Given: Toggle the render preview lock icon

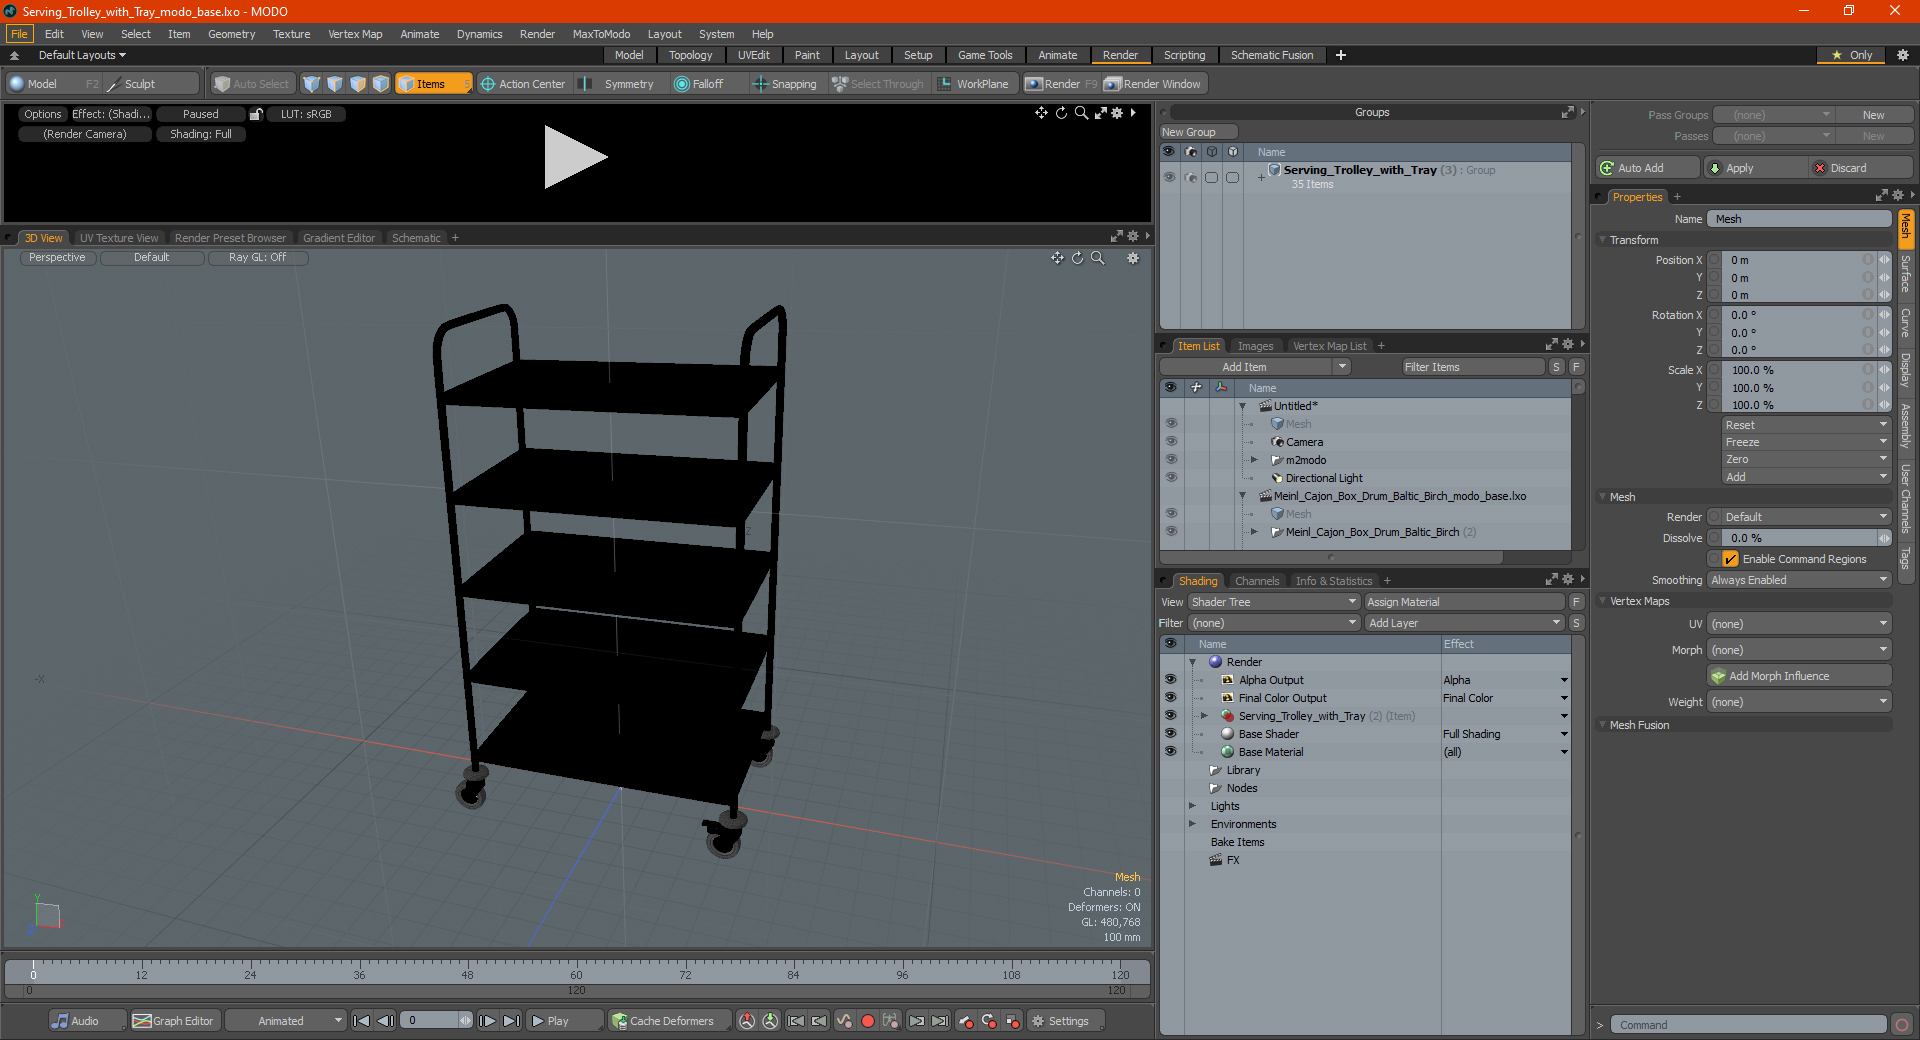Looking at the screenshot, I should tap(256, 114).
